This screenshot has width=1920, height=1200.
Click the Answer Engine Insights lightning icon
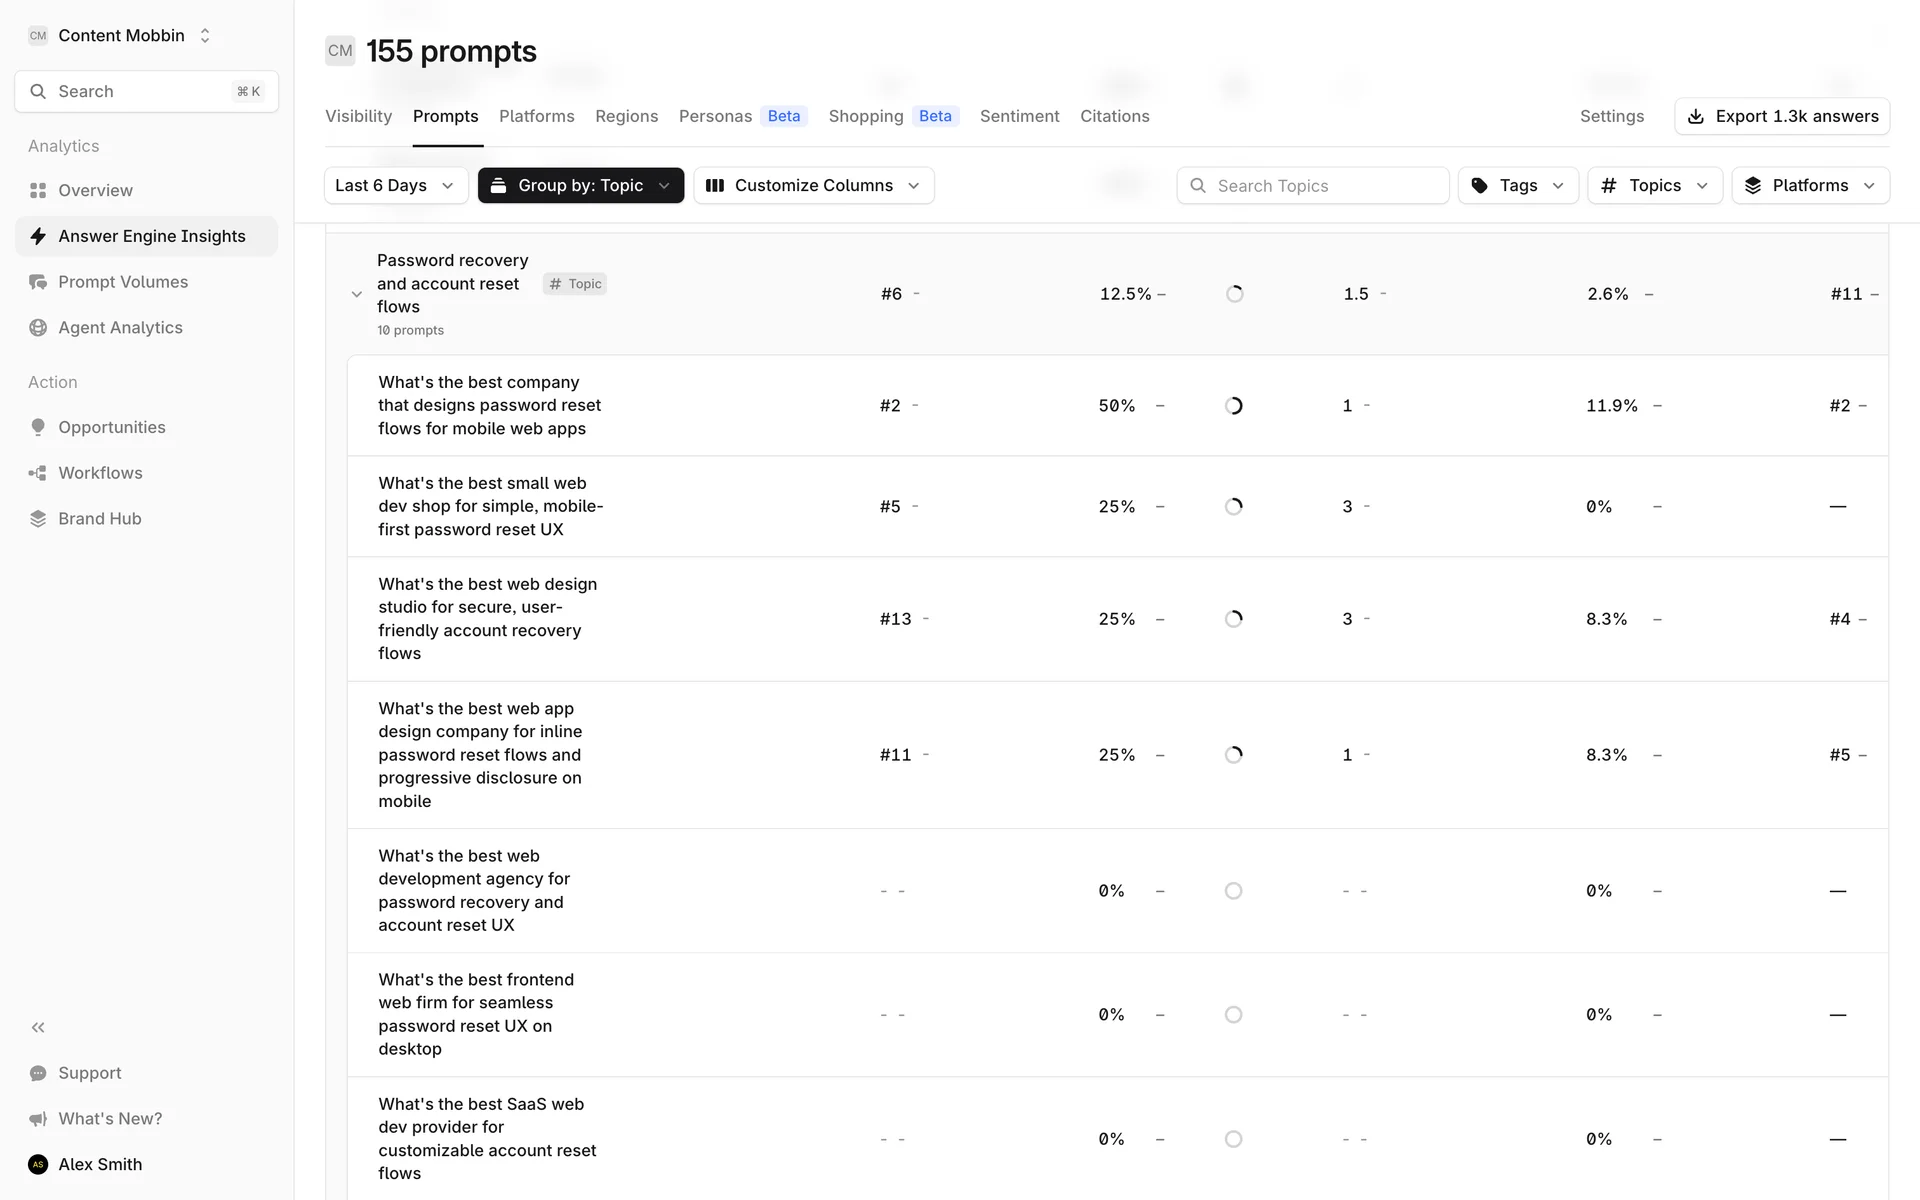pyautogui.click(x=38, y=236)
